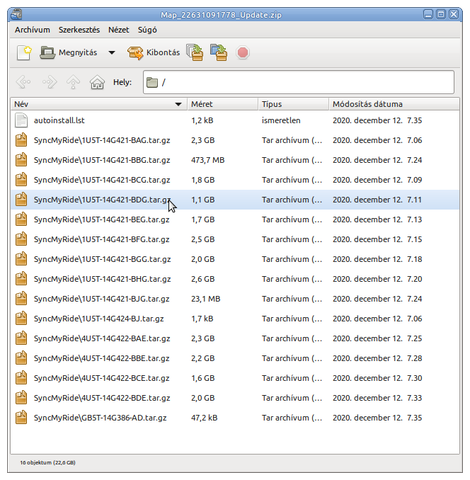Select the autoinstall.lst file name
This screenshot has height=480, width=470.
pyautogui.click(x=59, y=120)
